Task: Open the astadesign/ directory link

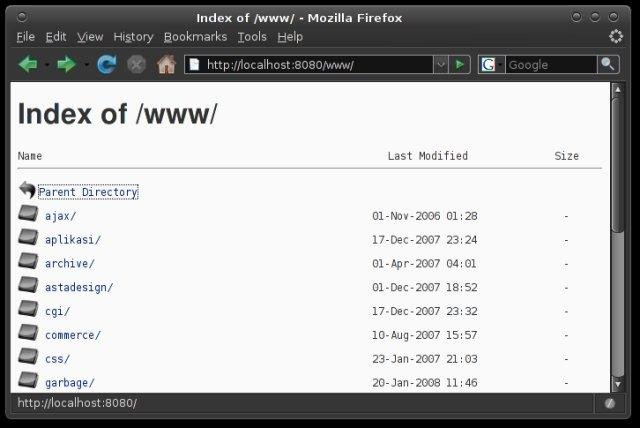Action: click(x=79, y=287)
